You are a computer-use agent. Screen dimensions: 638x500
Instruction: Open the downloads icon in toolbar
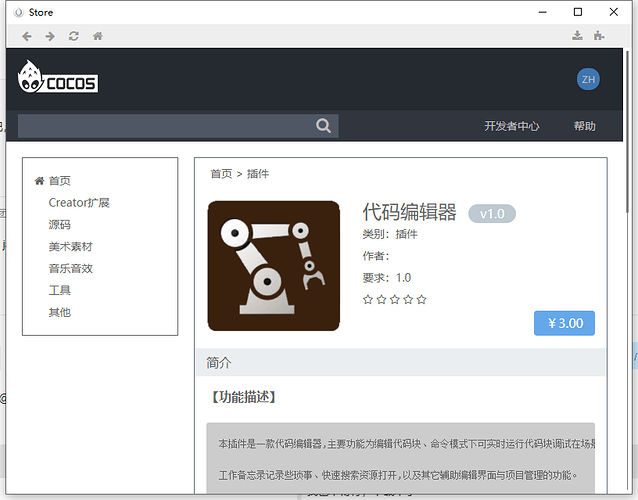(577, 35)
